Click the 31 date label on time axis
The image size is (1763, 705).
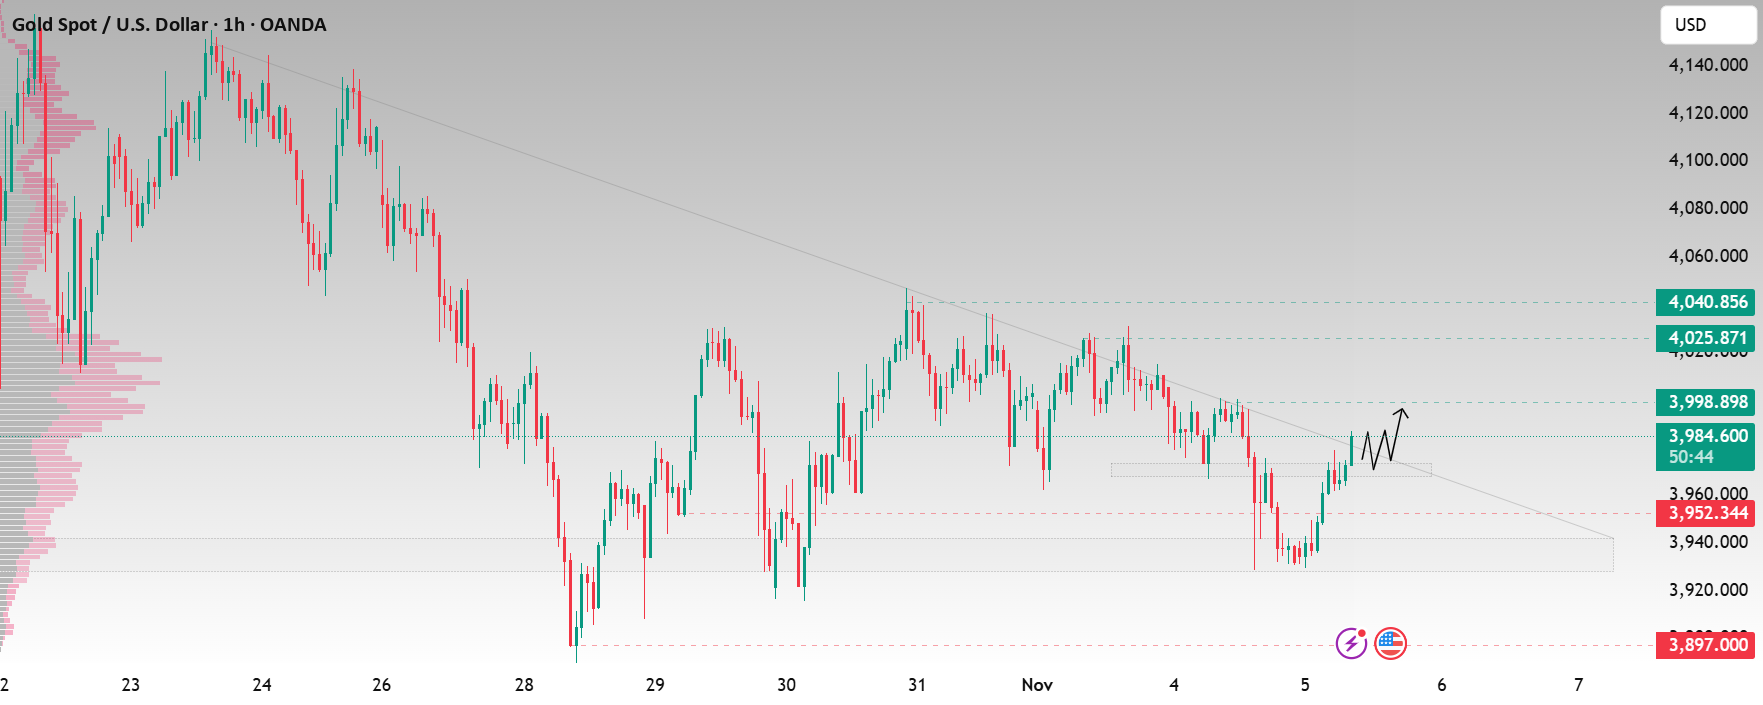pyautogui.click(x=917, y=685)
